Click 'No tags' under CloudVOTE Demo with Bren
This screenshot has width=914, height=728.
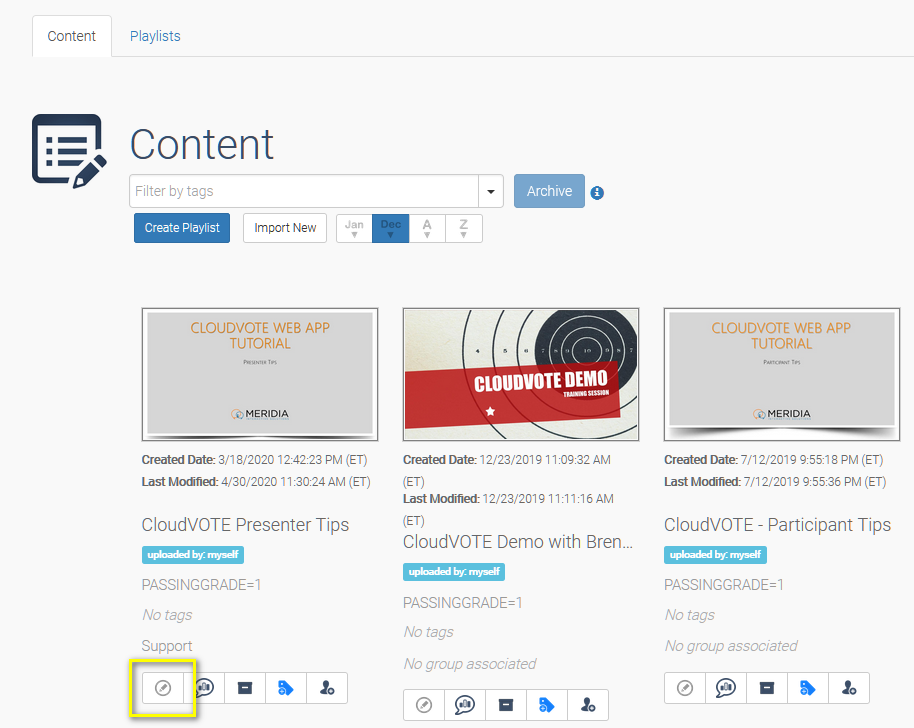pyautogui.click(x=428, y=632)
